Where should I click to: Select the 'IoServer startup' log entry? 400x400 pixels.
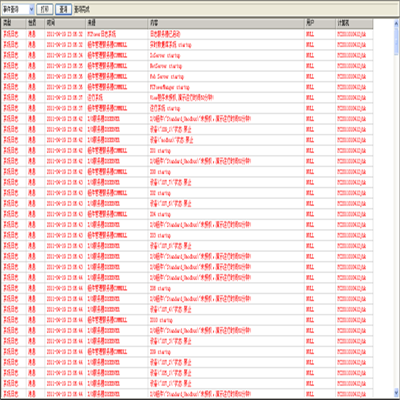[x=187, y=55]
